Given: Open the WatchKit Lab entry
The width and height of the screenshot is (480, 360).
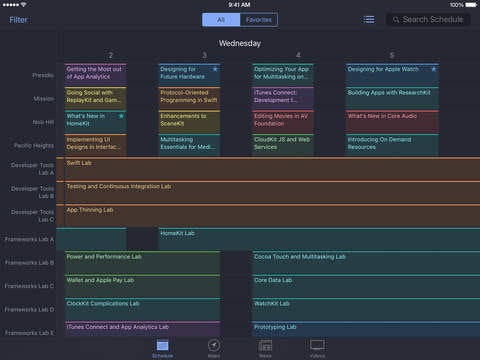Looking at the screenshot, I should (x=366, y=309).
